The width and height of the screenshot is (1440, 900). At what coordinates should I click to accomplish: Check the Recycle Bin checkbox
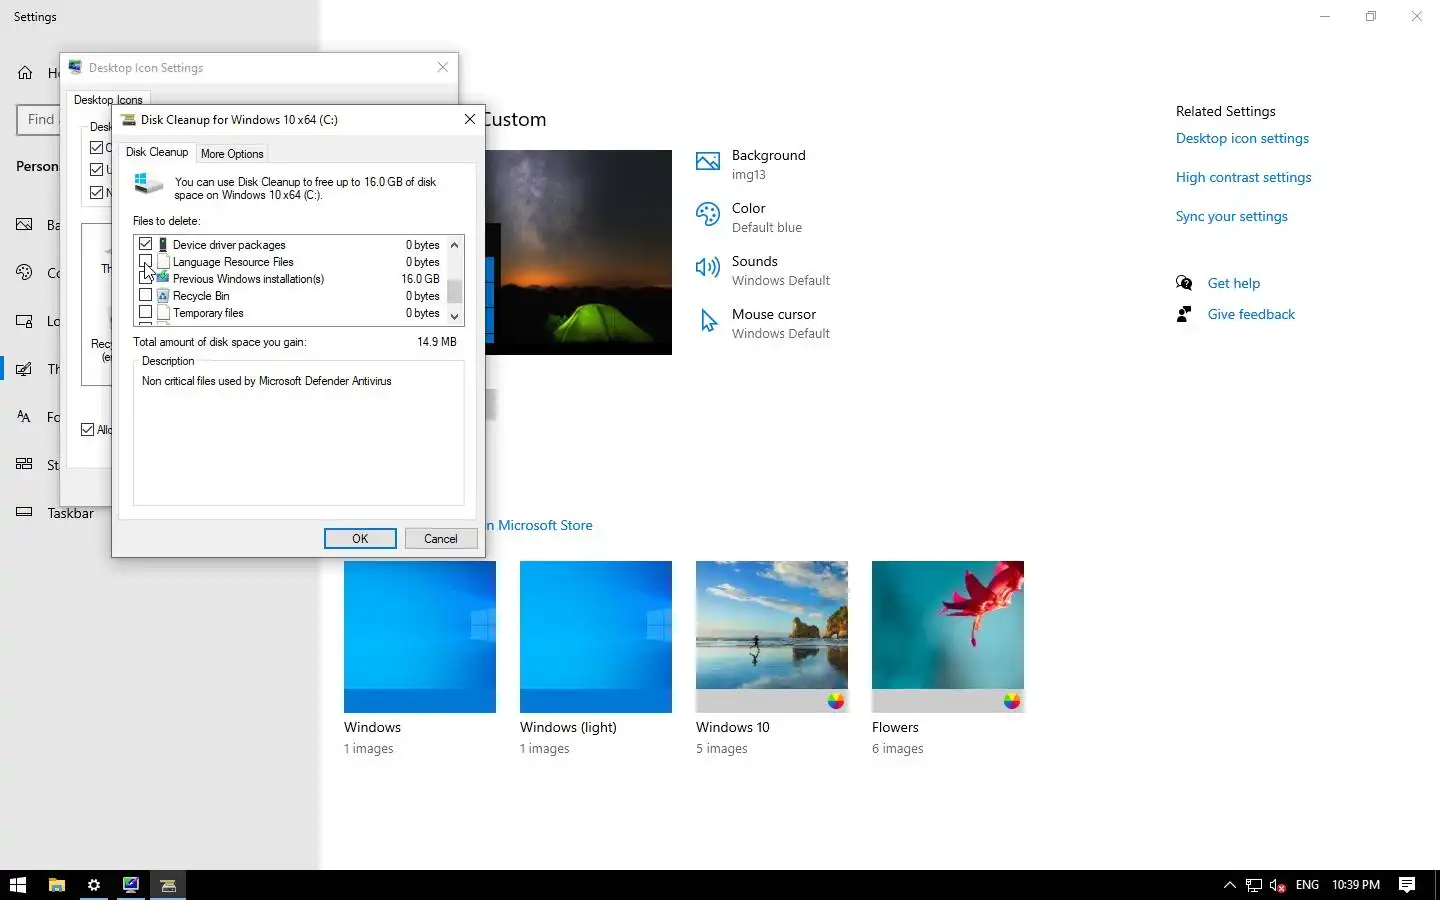[x=146, y=296]
